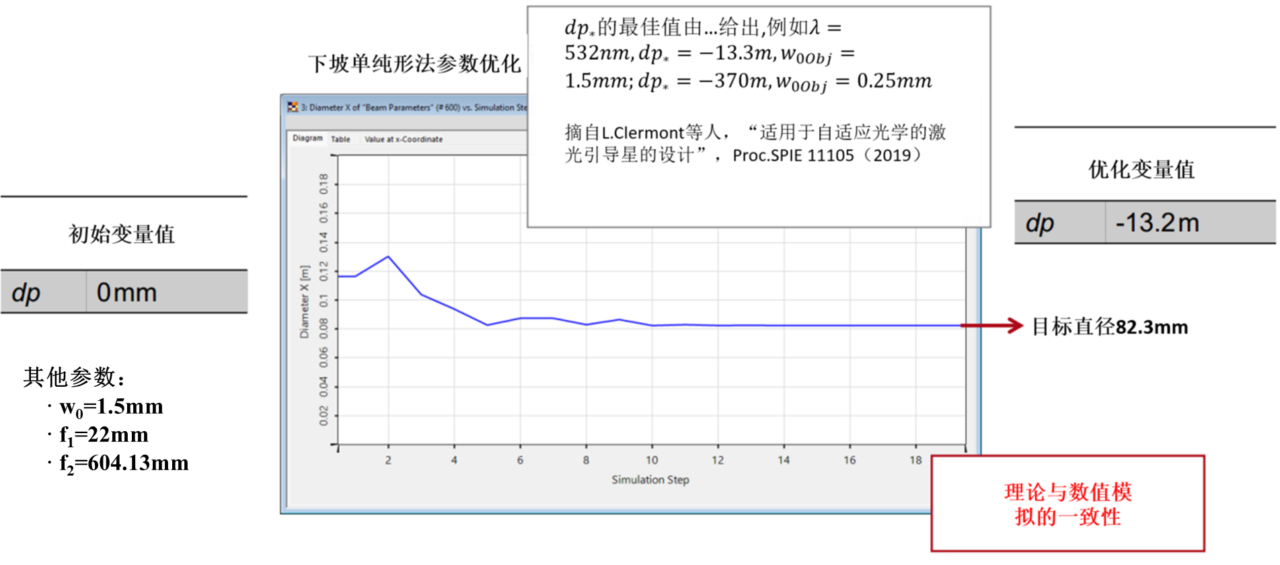Click the '理论与数值模拟的一致性' red box text

point(1068,505)
